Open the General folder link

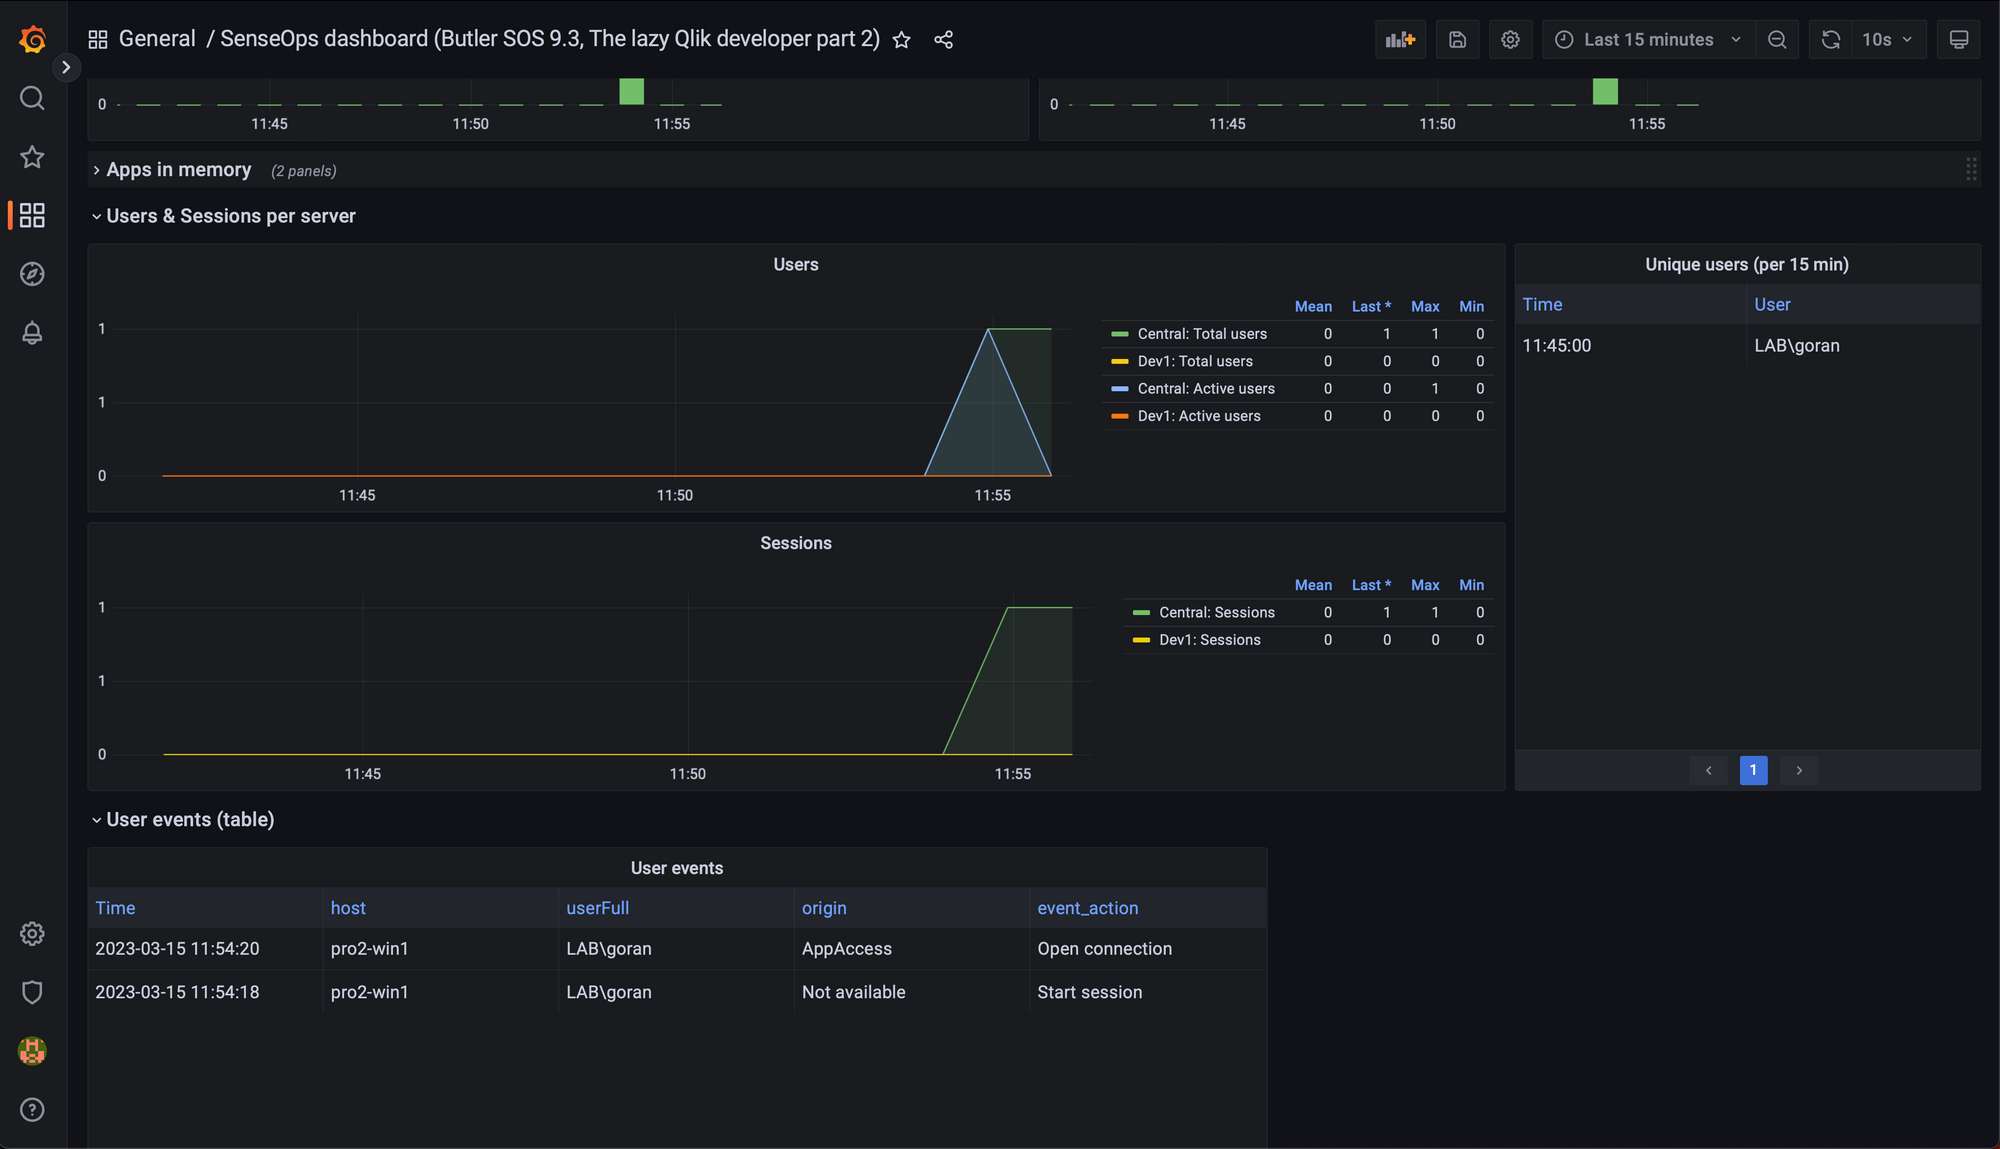coord(157,39)
